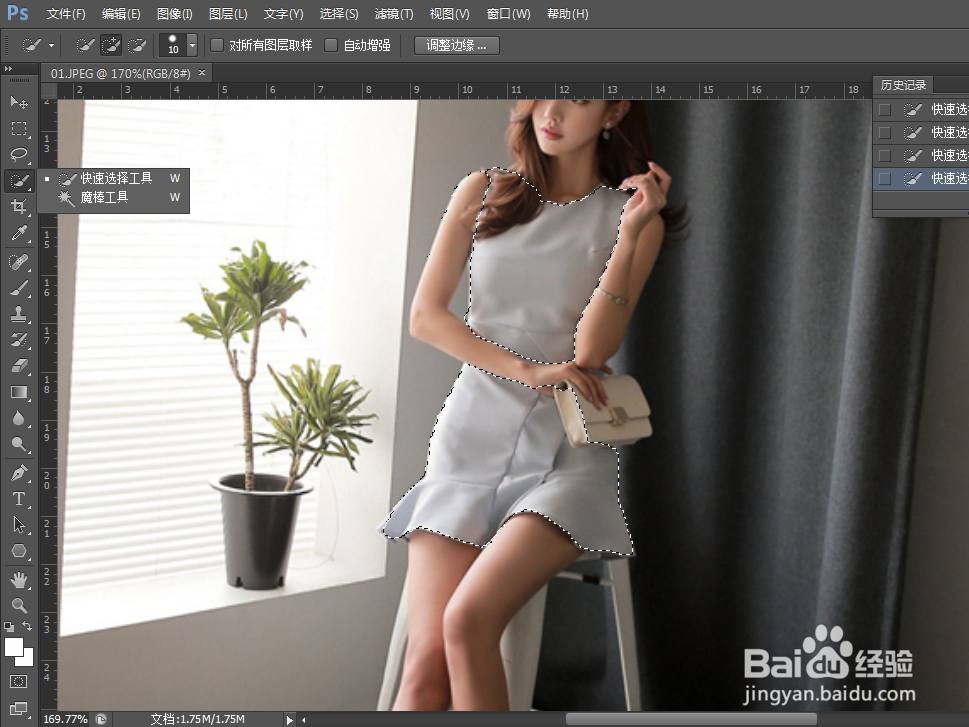This screenshot has height=727, width=969.
Task: Open the status bar info arrow menu
Action: [x=289, y=720]
